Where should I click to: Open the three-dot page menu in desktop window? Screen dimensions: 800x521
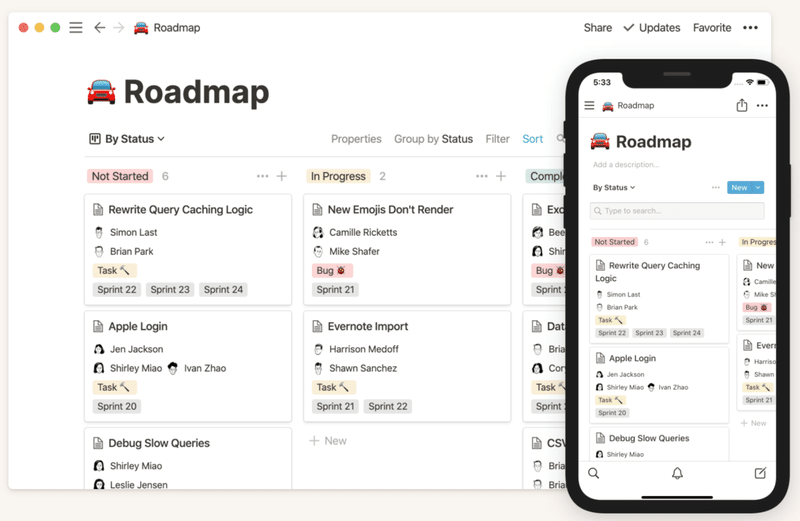(x=750, y=28)
